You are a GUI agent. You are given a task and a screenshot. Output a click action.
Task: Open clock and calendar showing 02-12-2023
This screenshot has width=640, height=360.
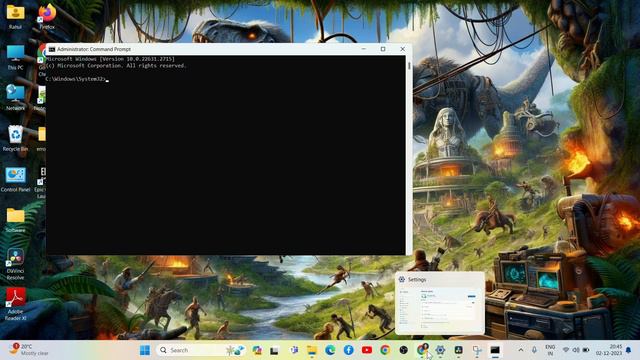click(x=609, y=350)
